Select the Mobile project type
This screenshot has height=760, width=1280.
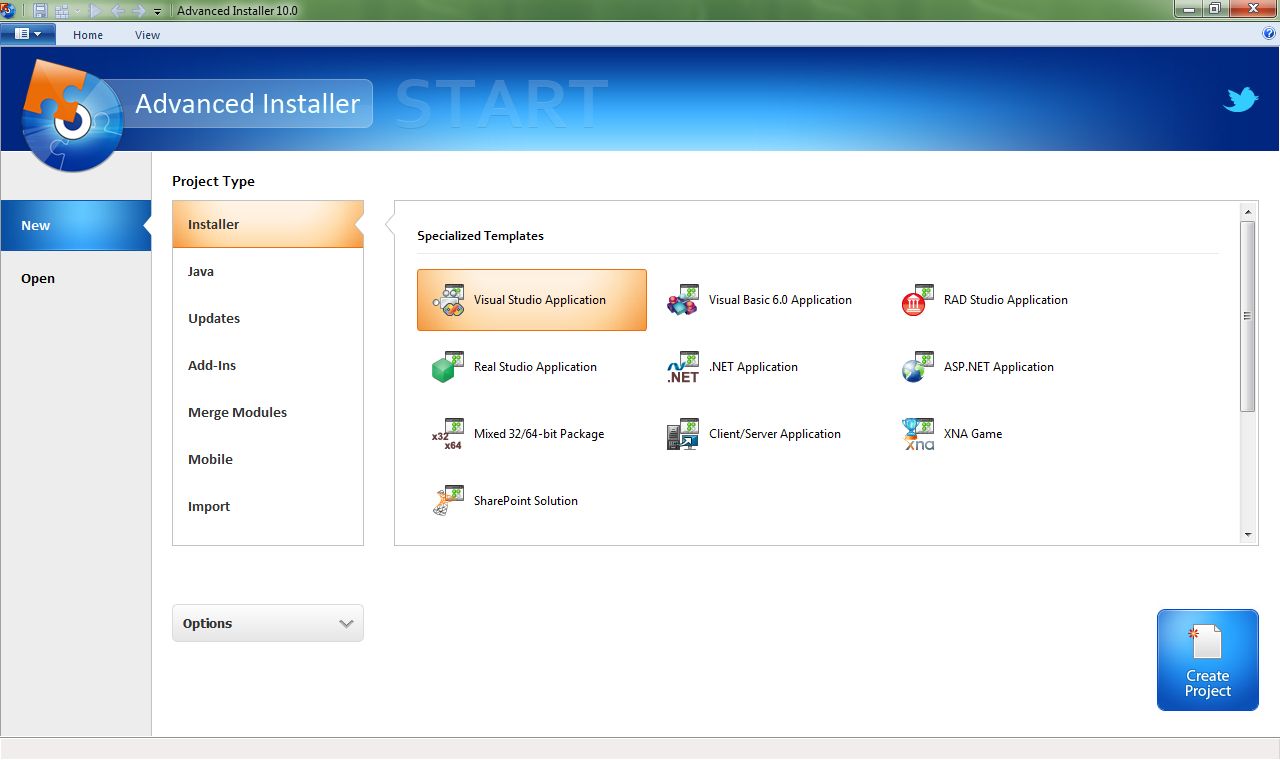pyautogui.click(x=268, y=459)
